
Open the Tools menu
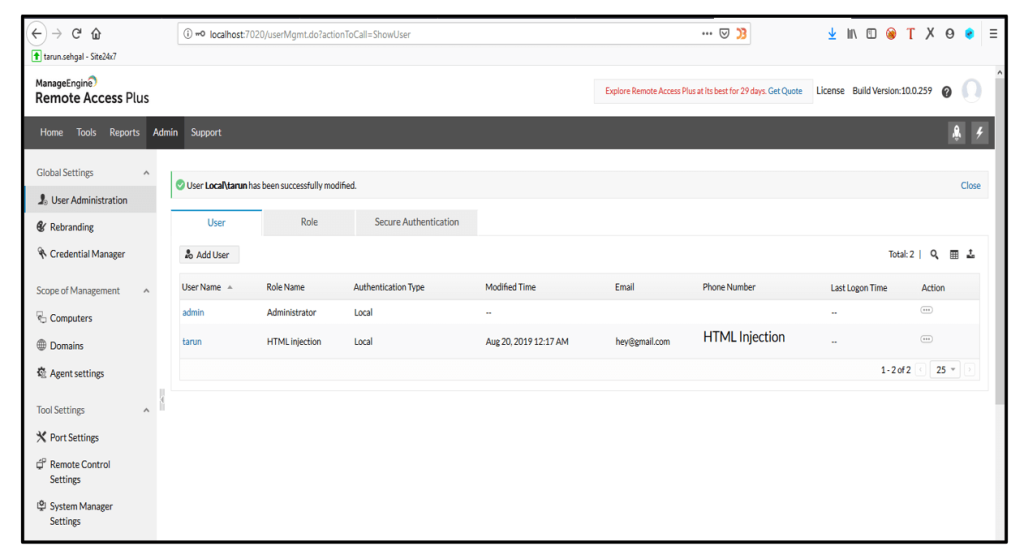pyautogui.click(x=86, y=133)
